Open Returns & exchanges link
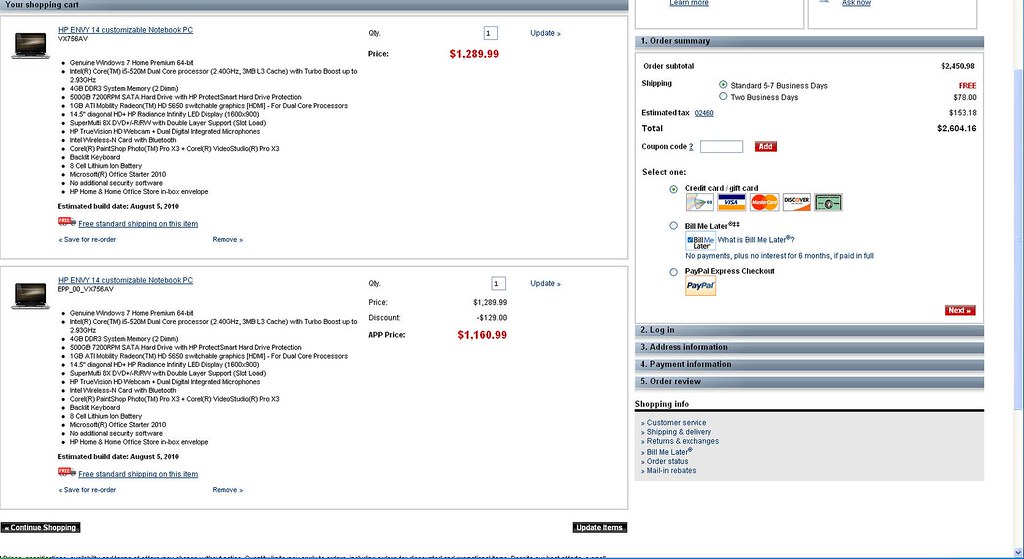This screenshot has width=1024, height=559. click(682, 441)
